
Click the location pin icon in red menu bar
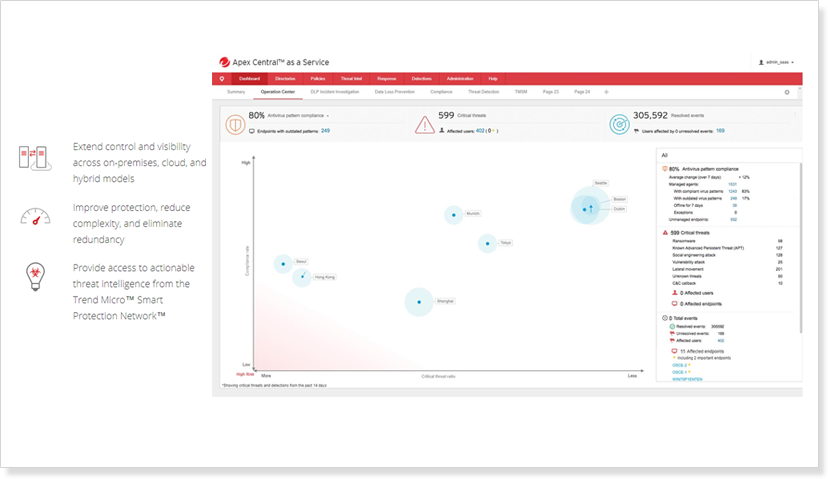(222, 79)
